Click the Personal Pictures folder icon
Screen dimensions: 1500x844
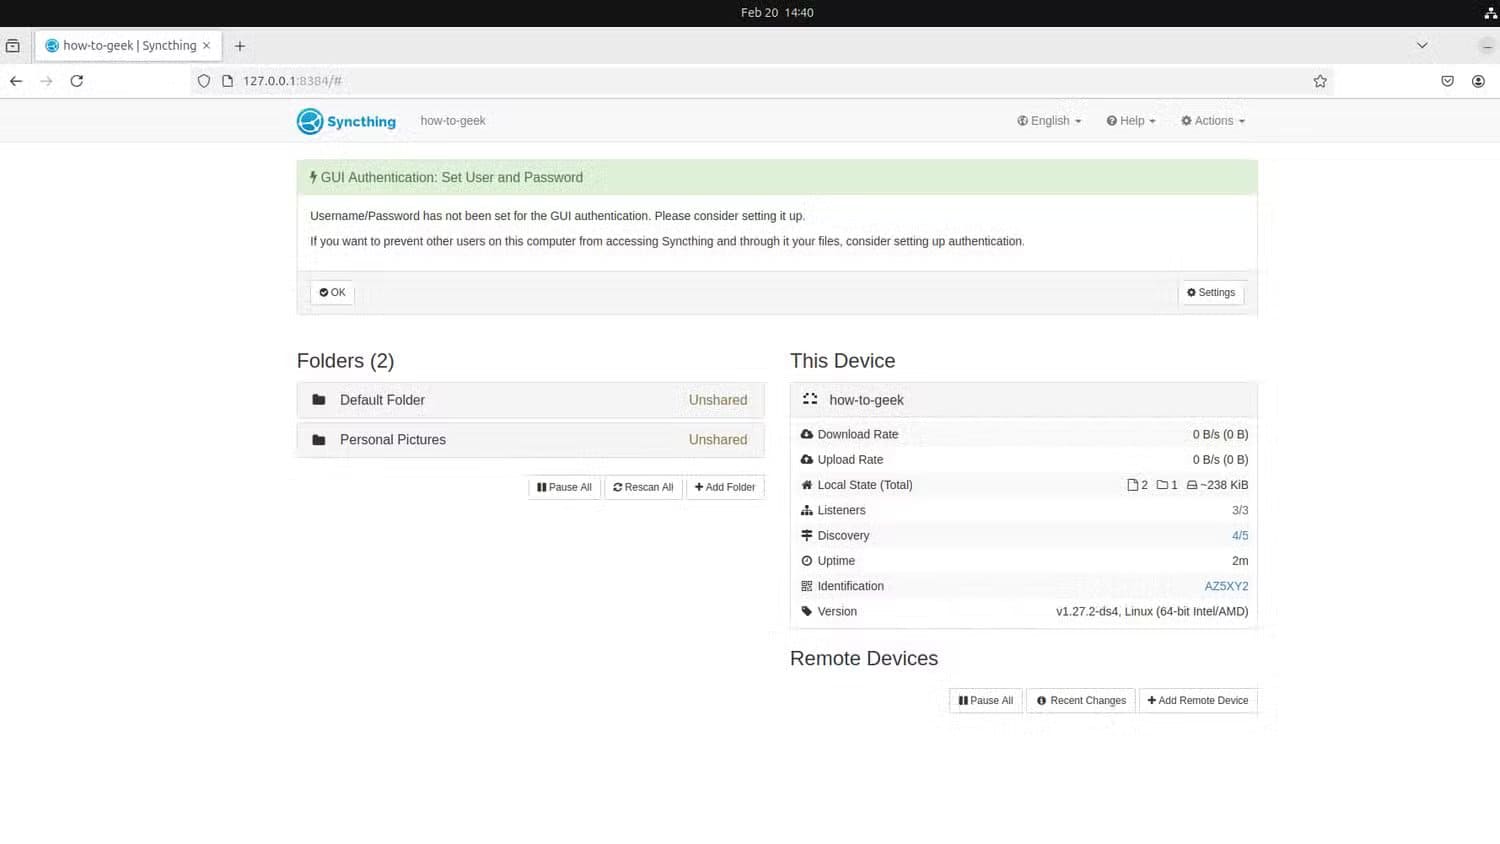(319, 440)
